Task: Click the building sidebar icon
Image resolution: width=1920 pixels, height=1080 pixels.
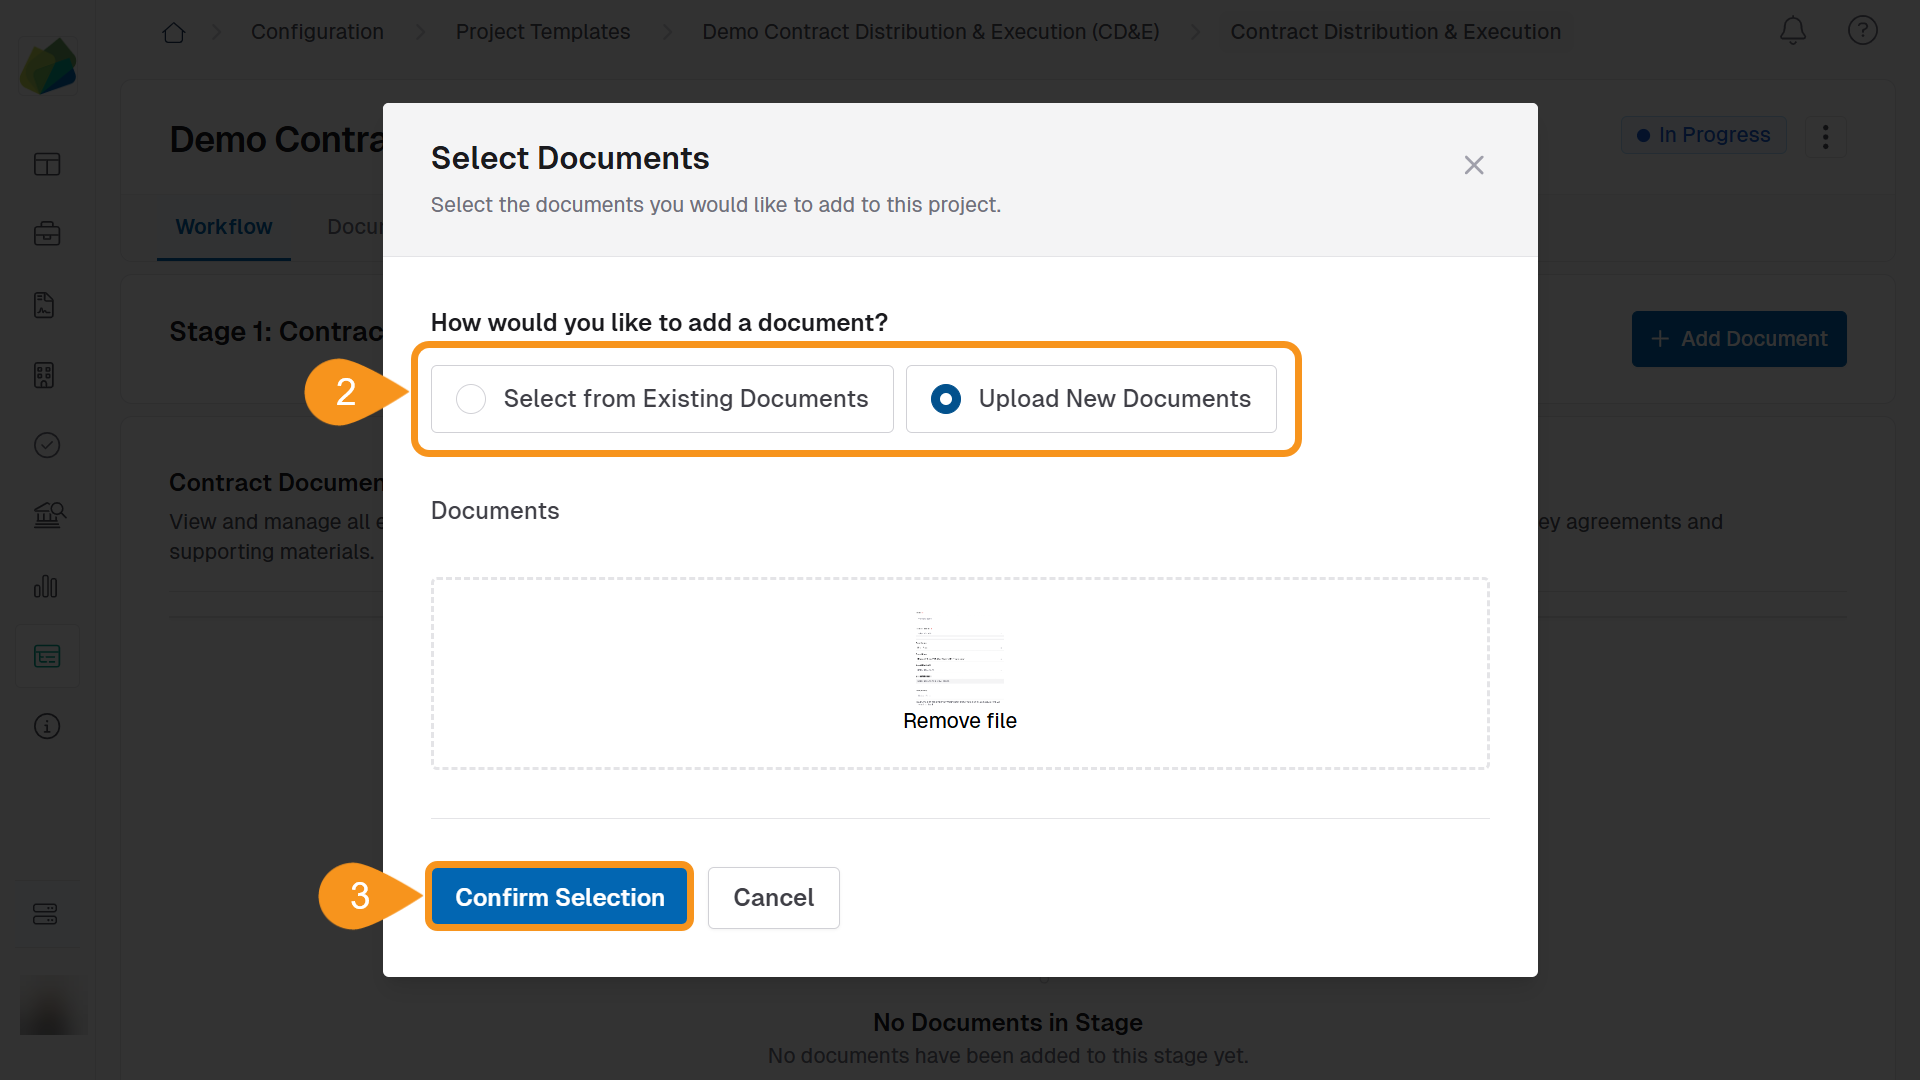Action: coord(44,375)
